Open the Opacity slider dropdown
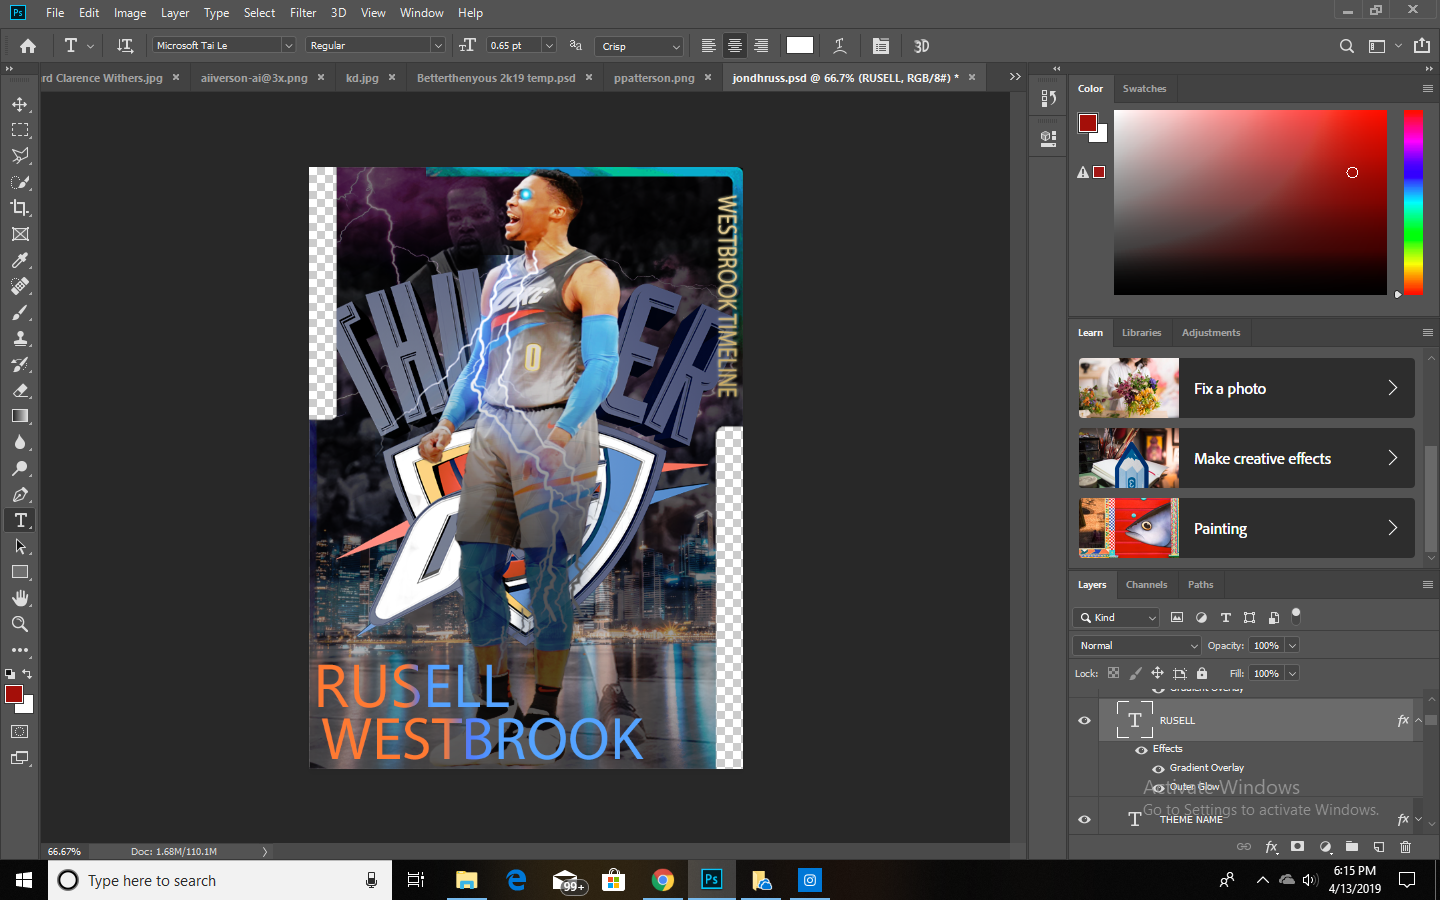This screenshot has width=1440, height=900. 1292,646
